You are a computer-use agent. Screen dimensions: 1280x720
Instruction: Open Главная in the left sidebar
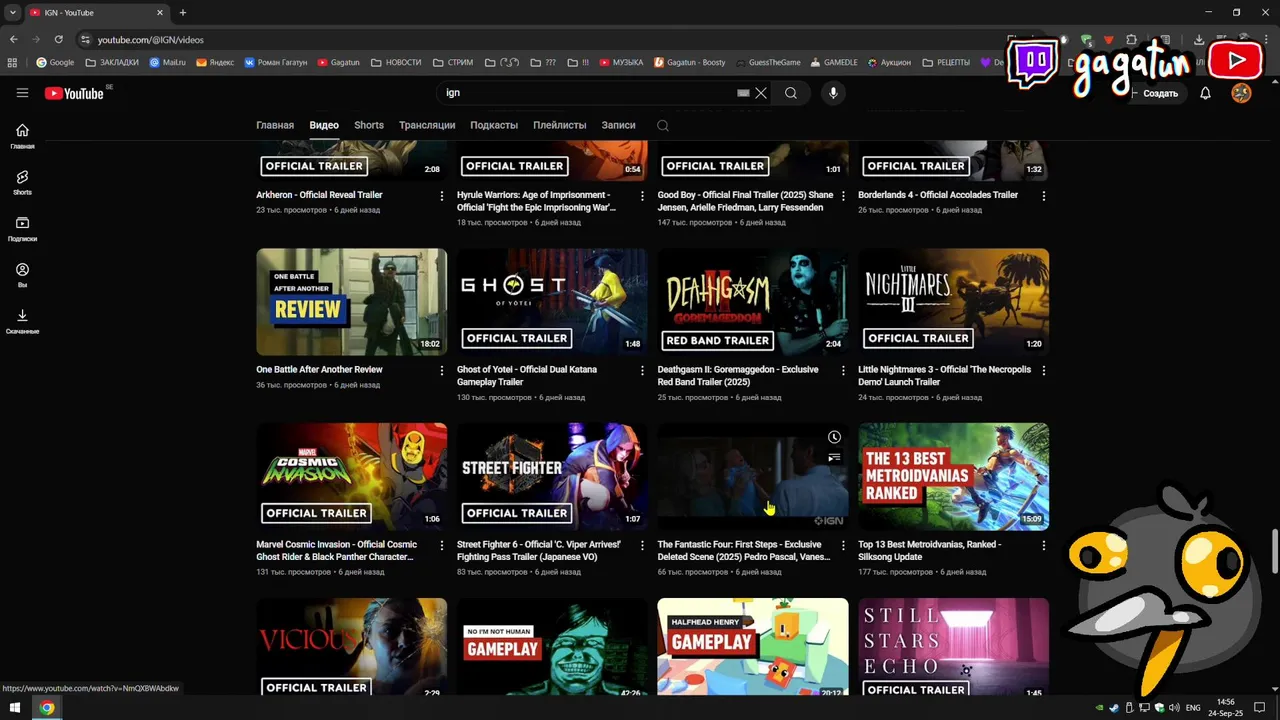[22, 136]
